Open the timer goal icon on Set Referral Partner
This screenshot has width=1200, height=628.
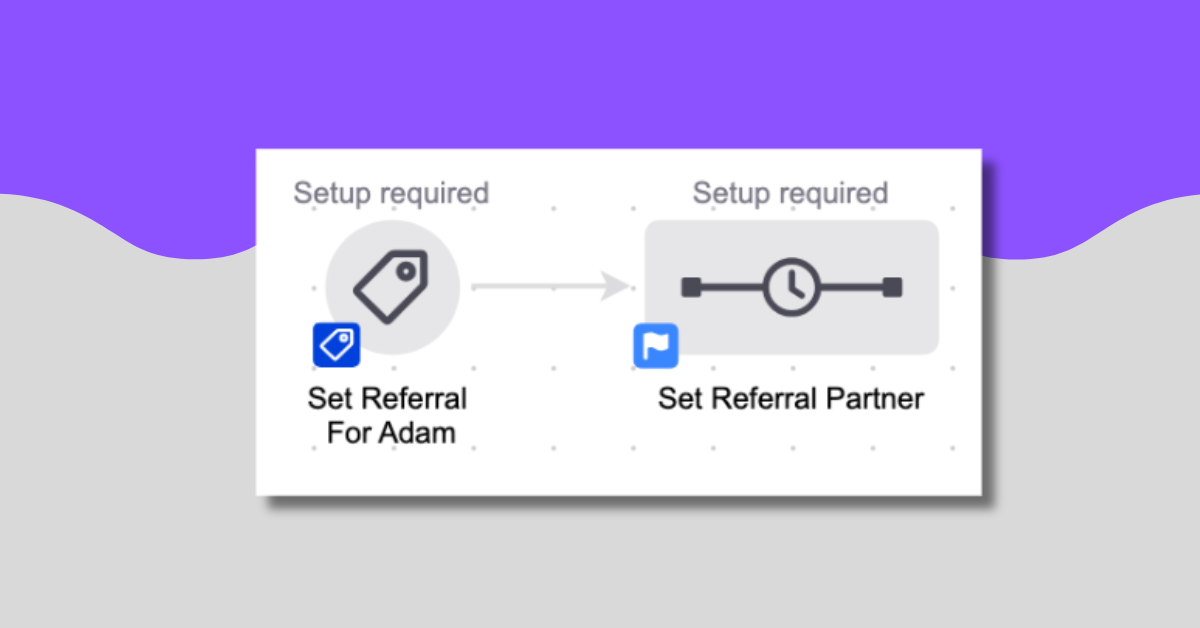click(791, 286)
